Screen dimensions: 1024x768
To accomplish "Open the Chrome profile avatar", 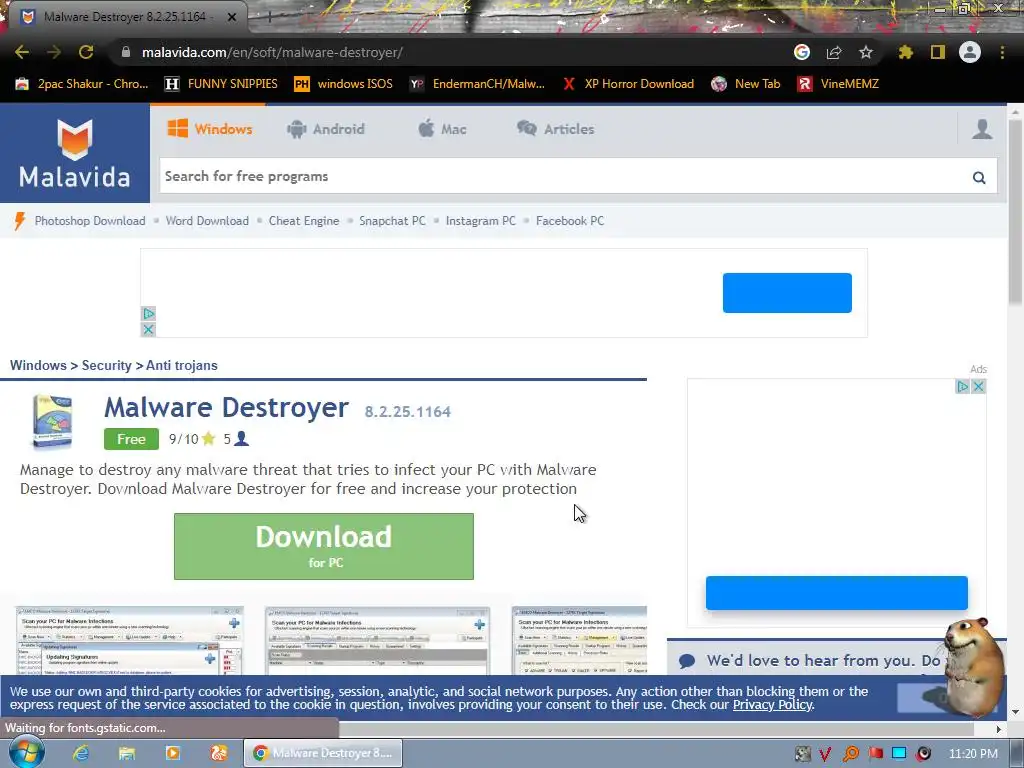I will [970, 52].
